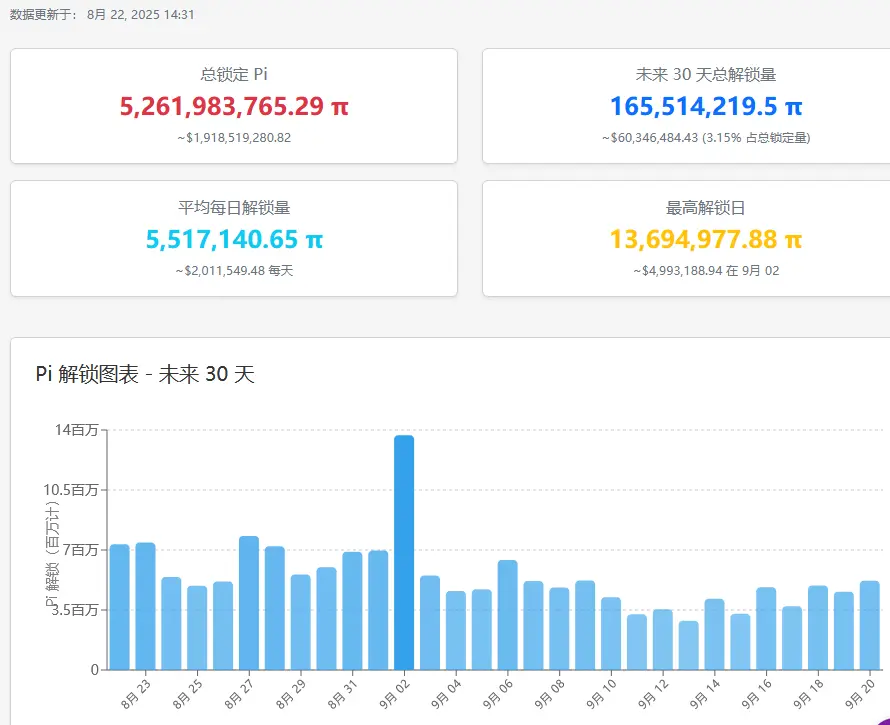The image size is (890, 725).
Task: Click the 9月 16 x-axis label
Action: (x=756, y=694)
